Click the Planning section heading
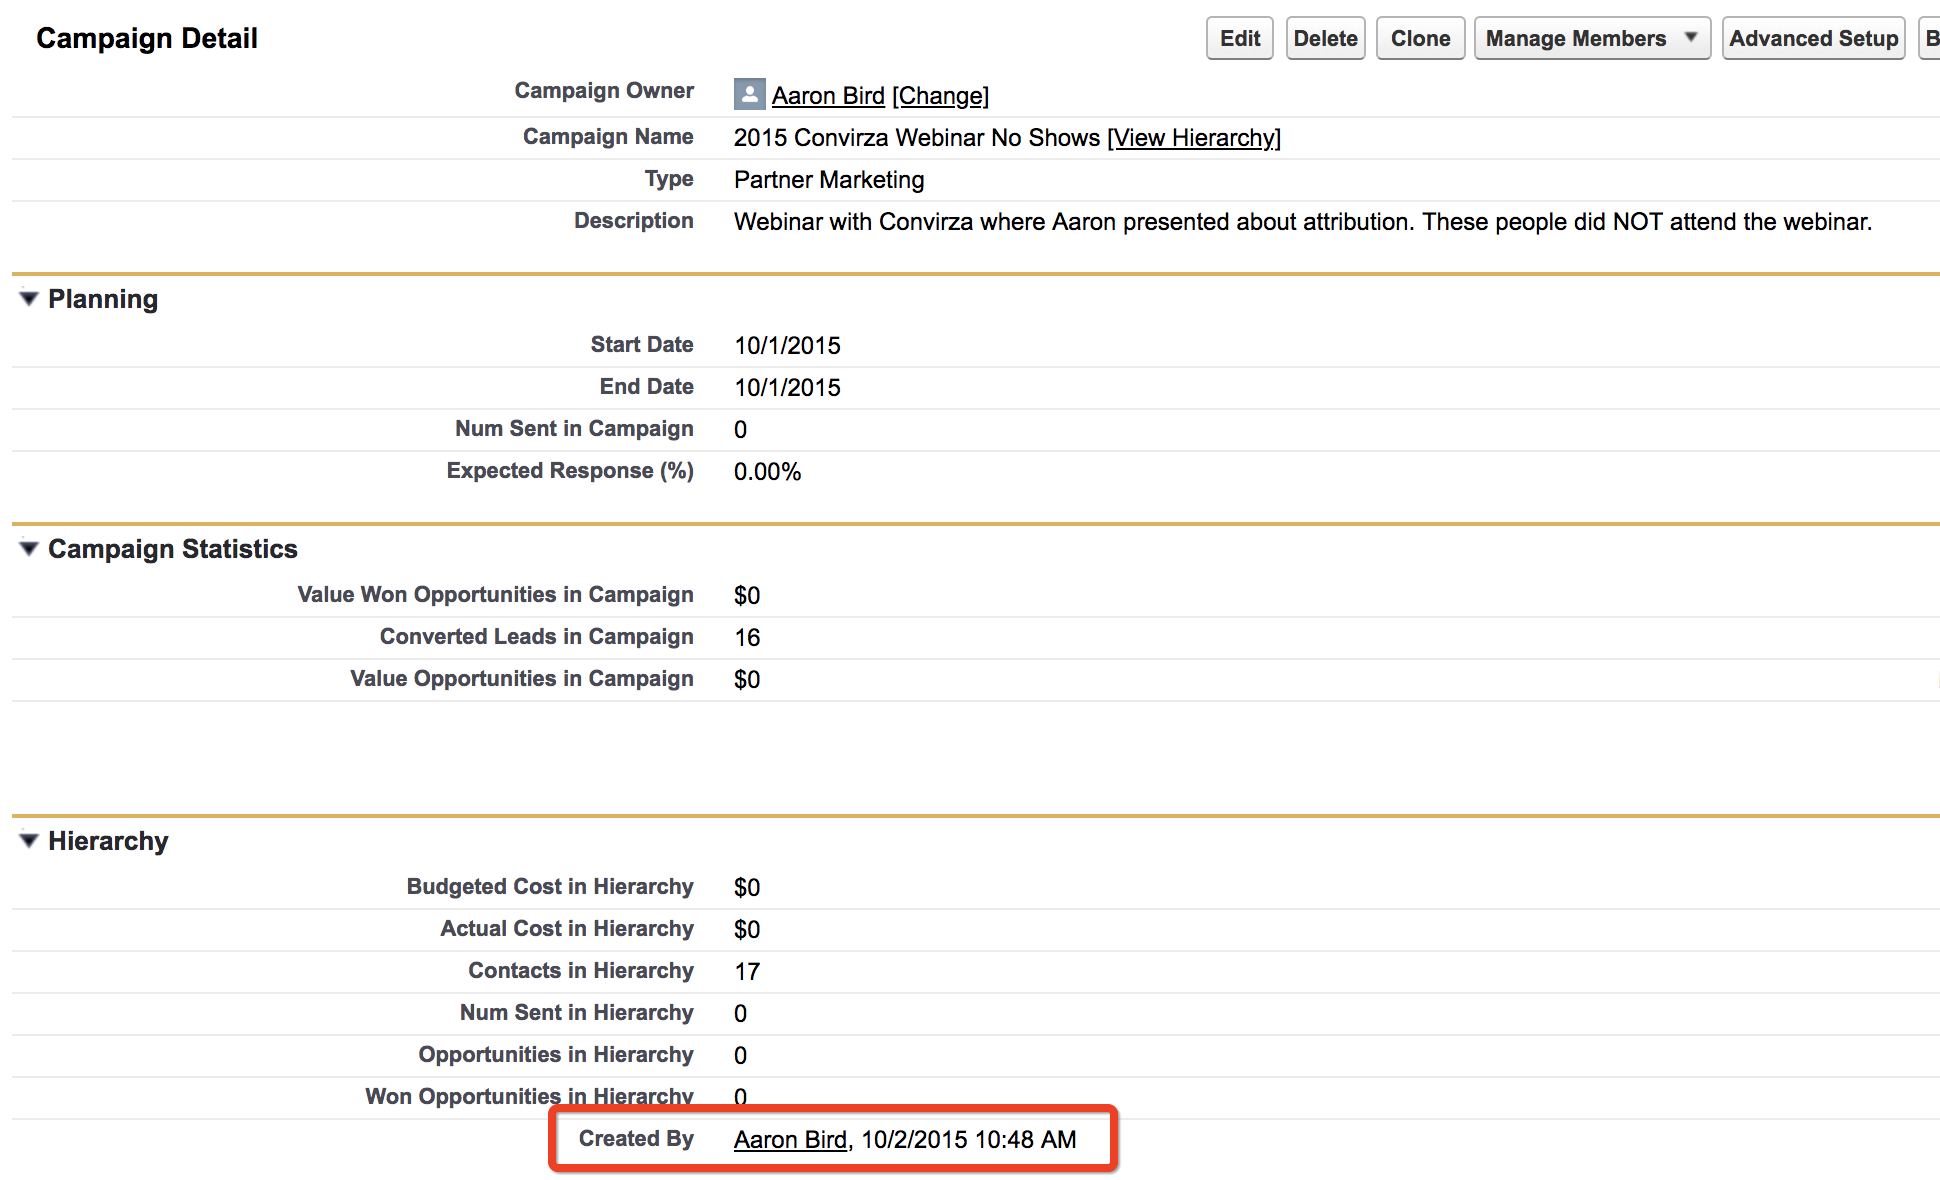Image resolution: width=1940 pixels, height=1180 pixels. point(103,299)
